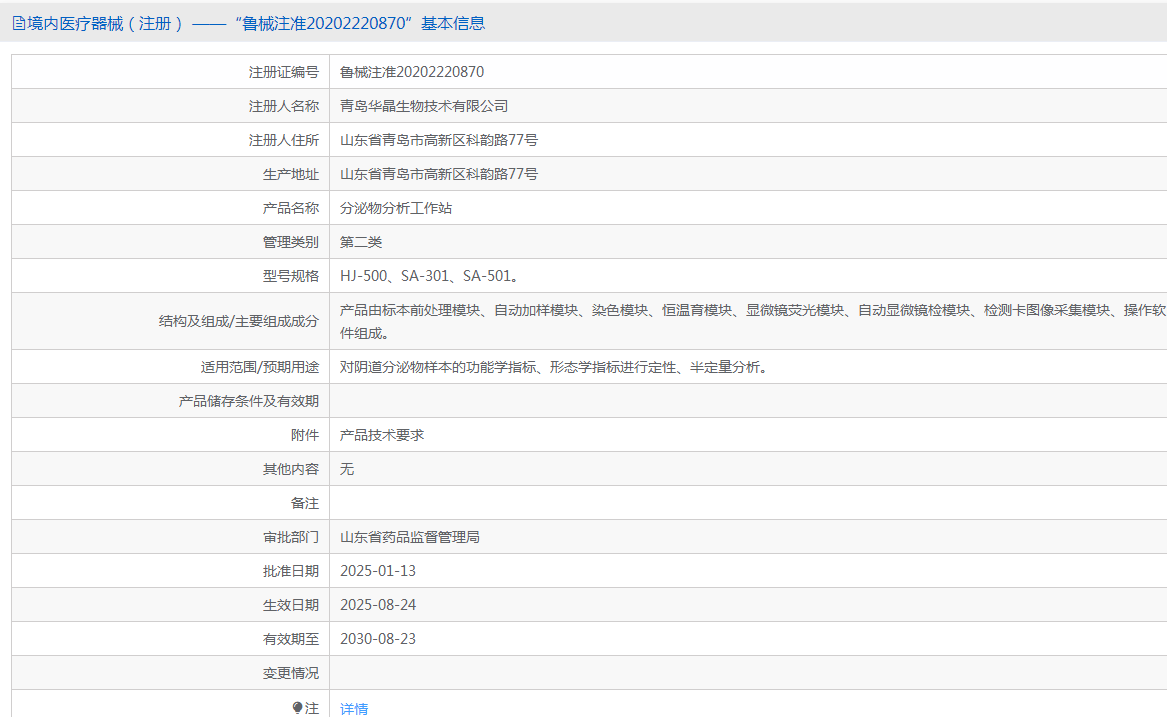Click the 适用范围/预期用途 label
The height and width of the screenshot is (717, 1167).
tap(260, 367)
